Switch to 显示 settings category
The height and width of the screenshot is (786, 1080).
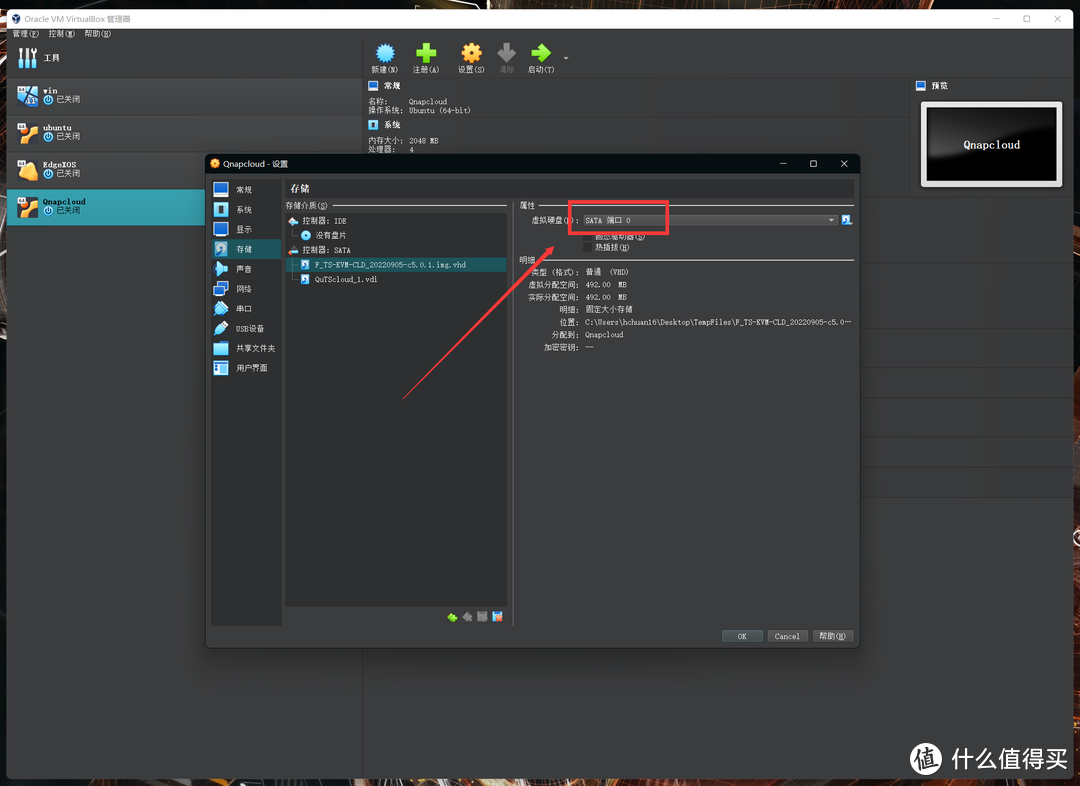(246, 229)
